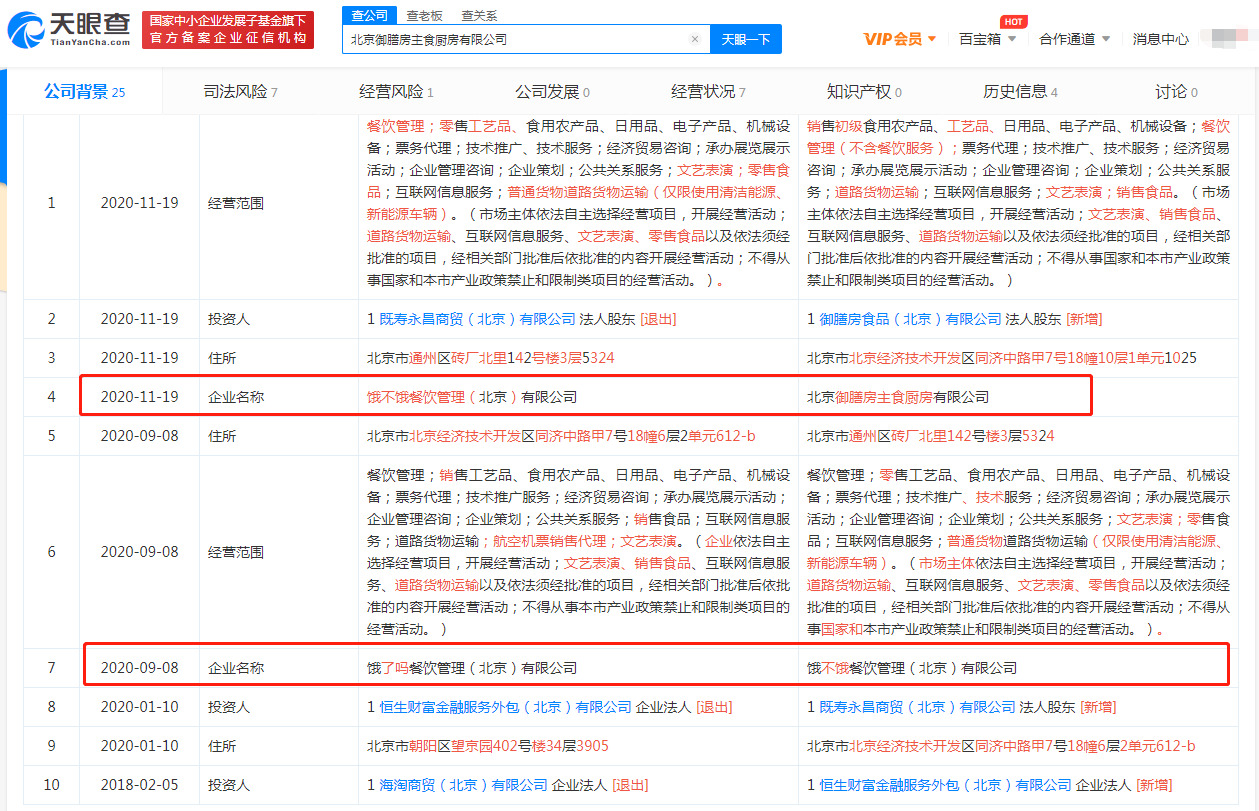Screen dimensions: 1259x811
Task: Open the VIP会员 dropdown
Action: click(900, 39)
